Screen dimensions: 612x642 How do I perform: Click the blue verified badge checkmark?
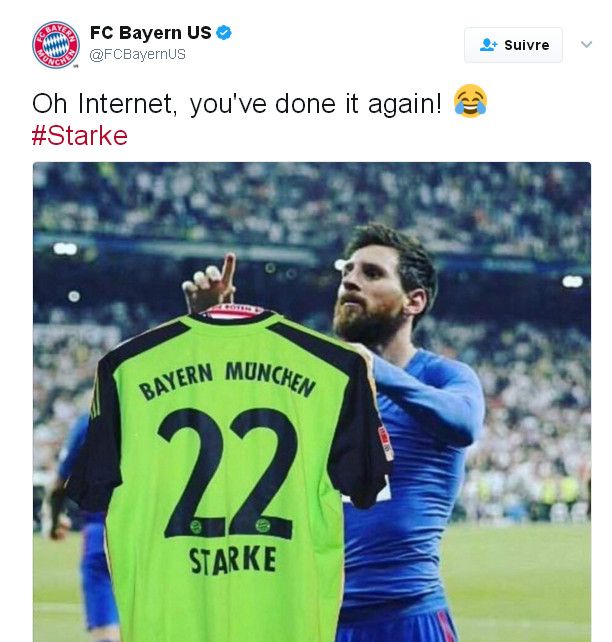pyautogui.click(x=224, y=33)
